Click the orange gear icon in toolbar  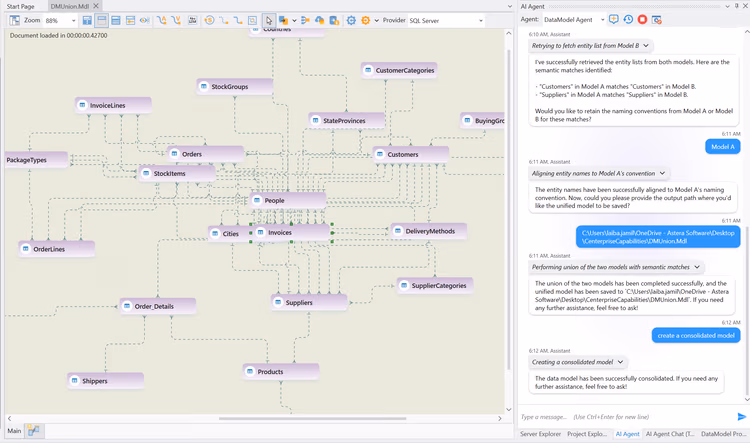coord(365,21)
